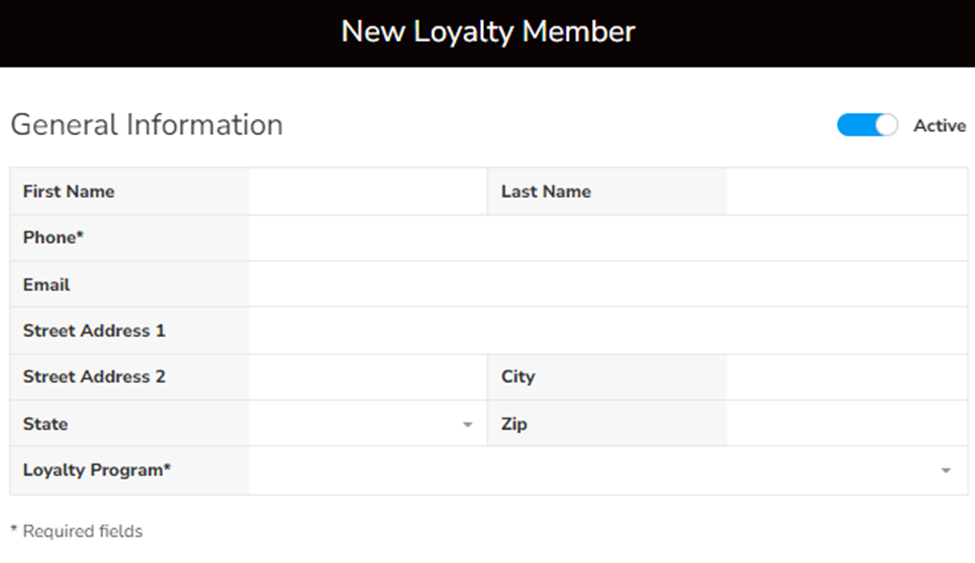This screenshot has width=975, height=563.
Task: Expand the Loyalty Program dropdown arrow
Action: pos(946,471)
